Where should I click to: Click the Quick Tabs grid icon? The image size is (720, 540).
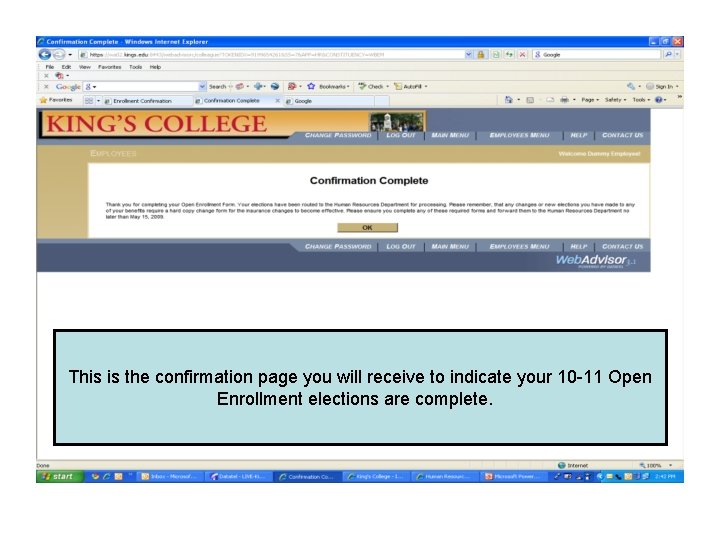[89, 101]
